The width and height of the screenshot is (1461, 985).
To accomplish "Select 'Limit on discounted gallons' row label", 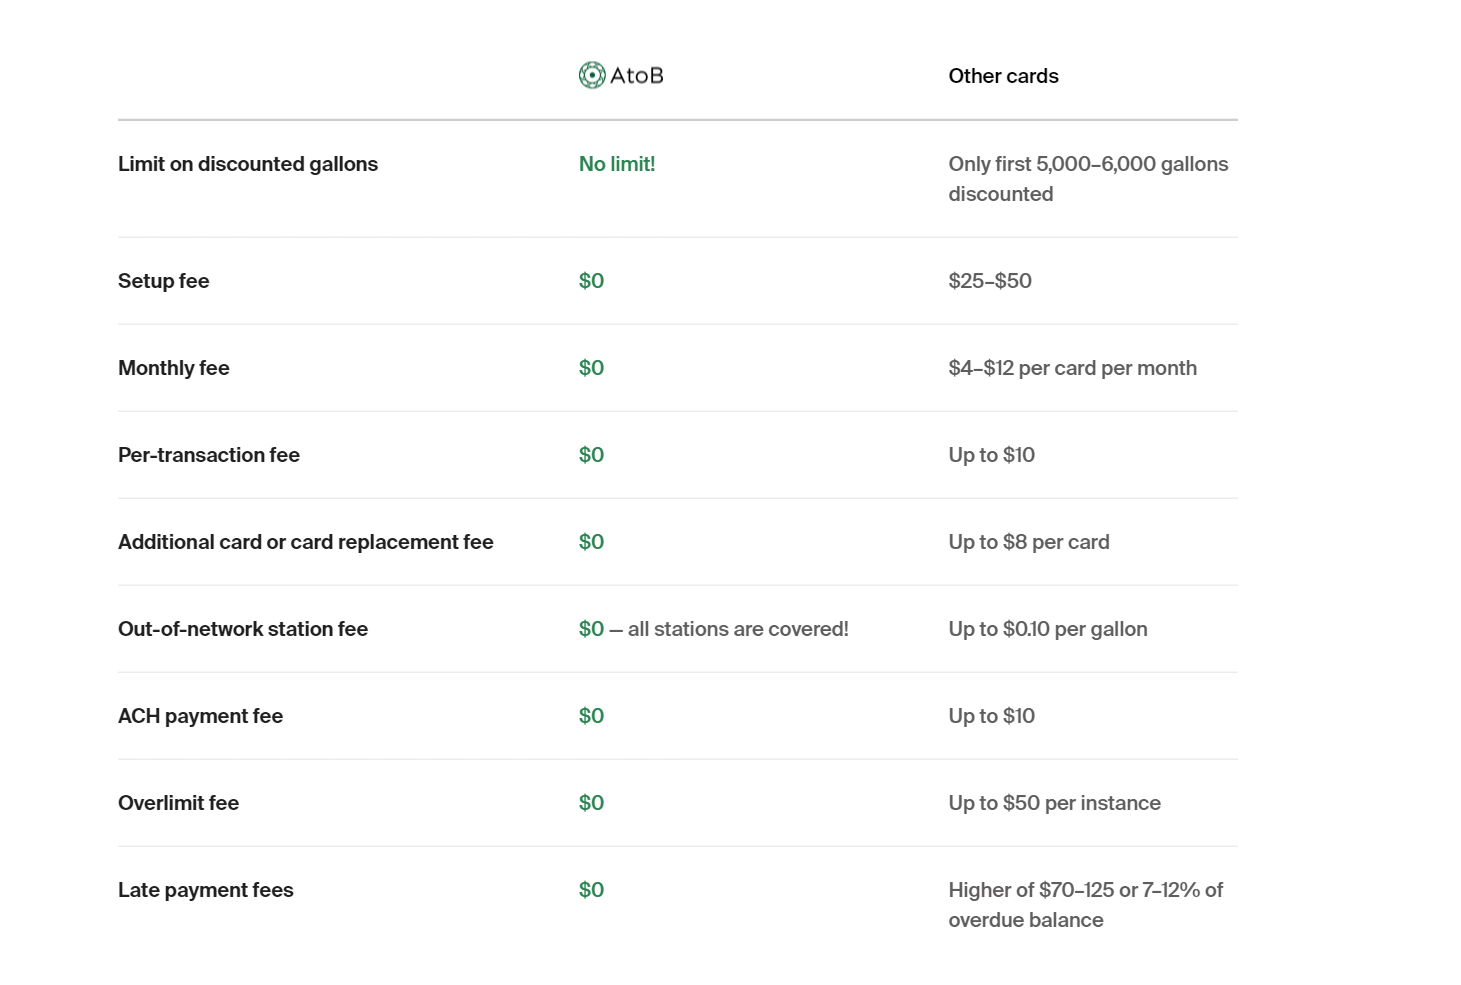I will [248, 164].
